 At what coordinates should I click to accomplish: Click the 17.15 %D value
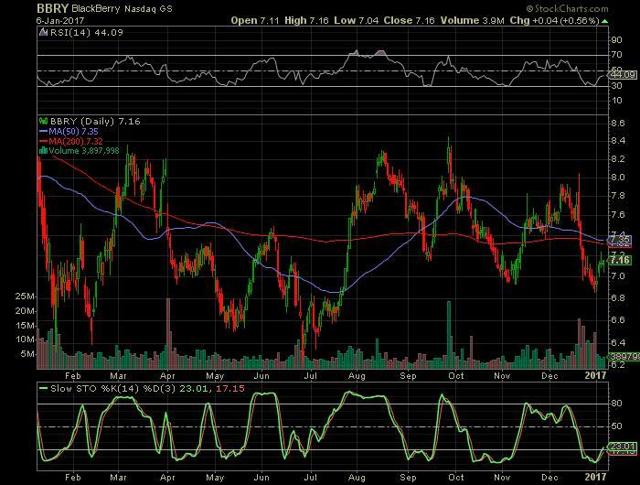230,389
